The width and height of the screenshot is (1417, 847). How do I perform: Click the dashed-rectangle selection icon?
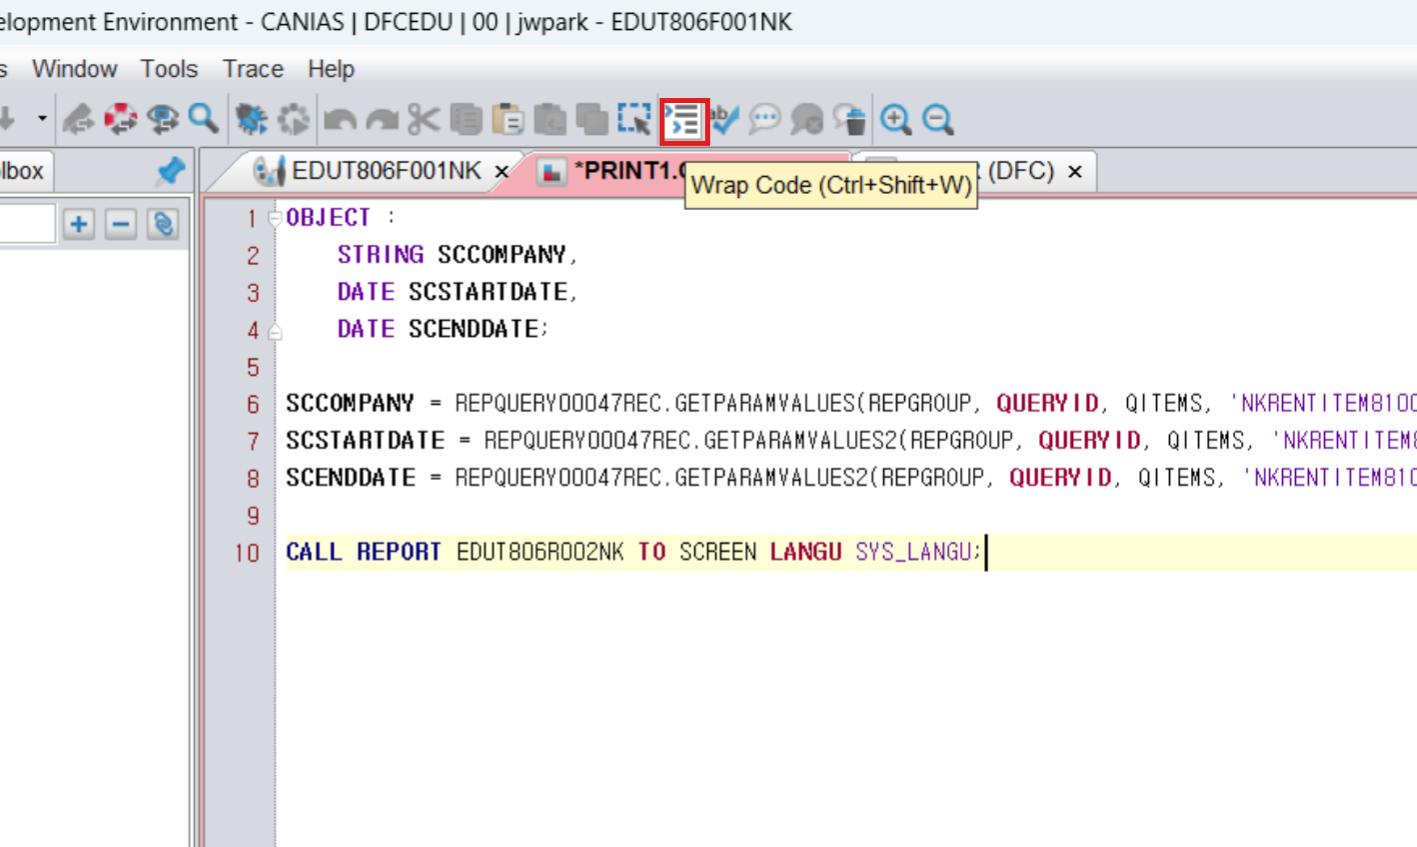634,120
